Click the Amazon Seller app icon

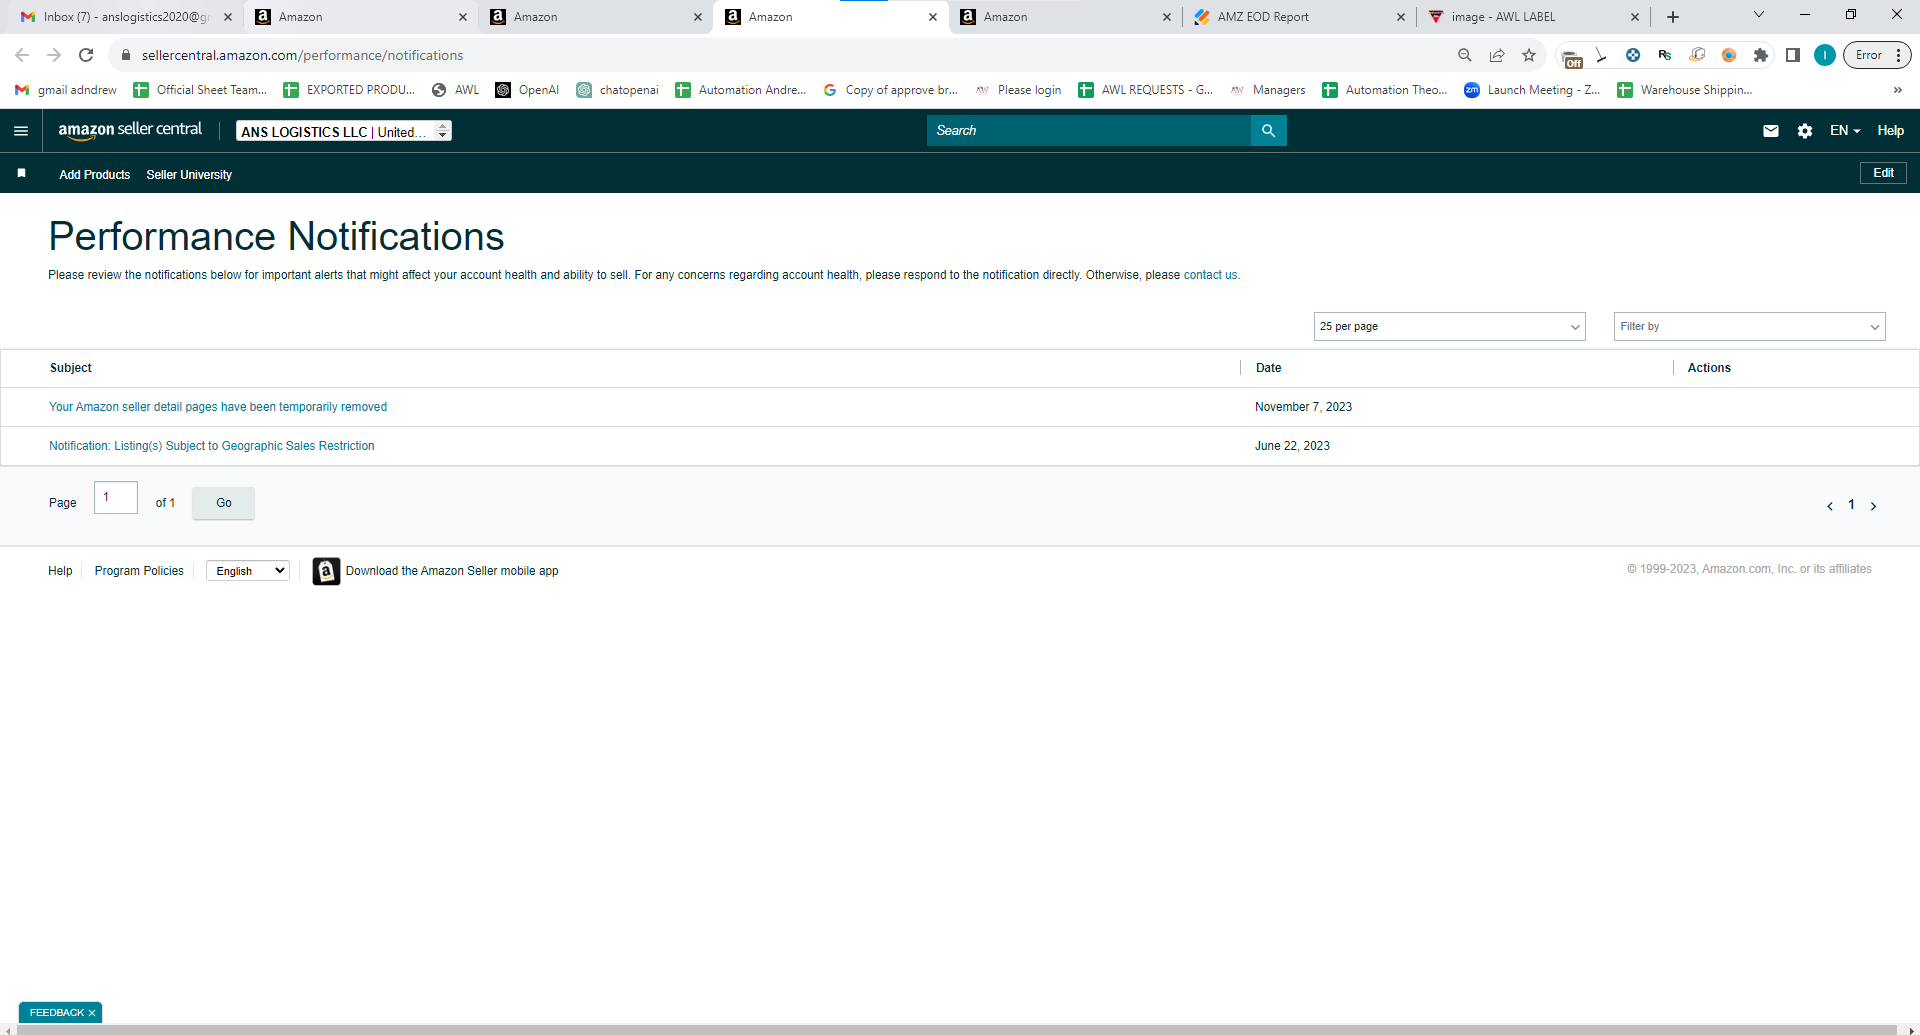326,571
